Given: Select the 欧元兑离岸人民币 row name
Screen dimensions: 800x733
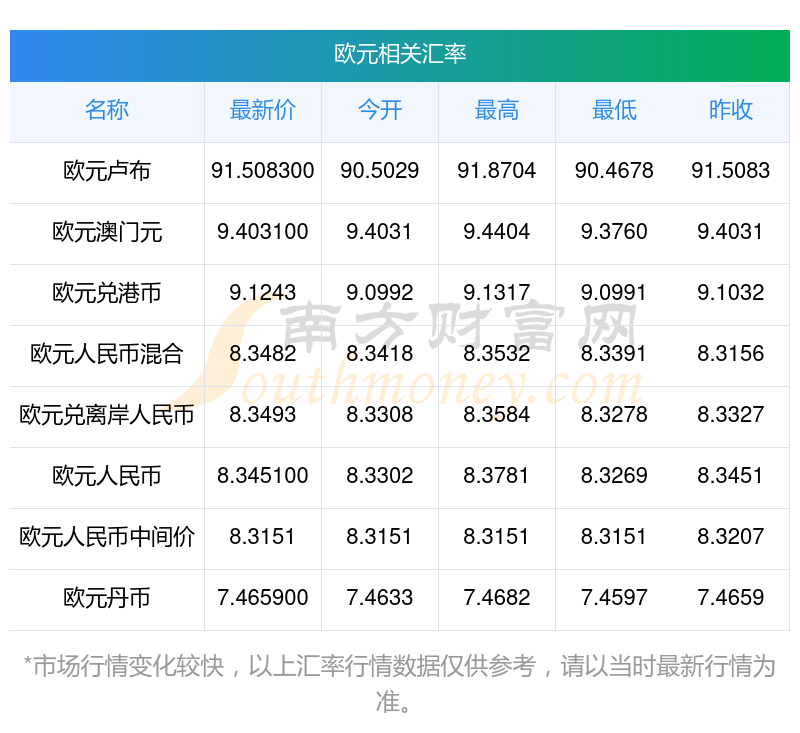Looking at the screenshot, I should click(x=107, y=415).
